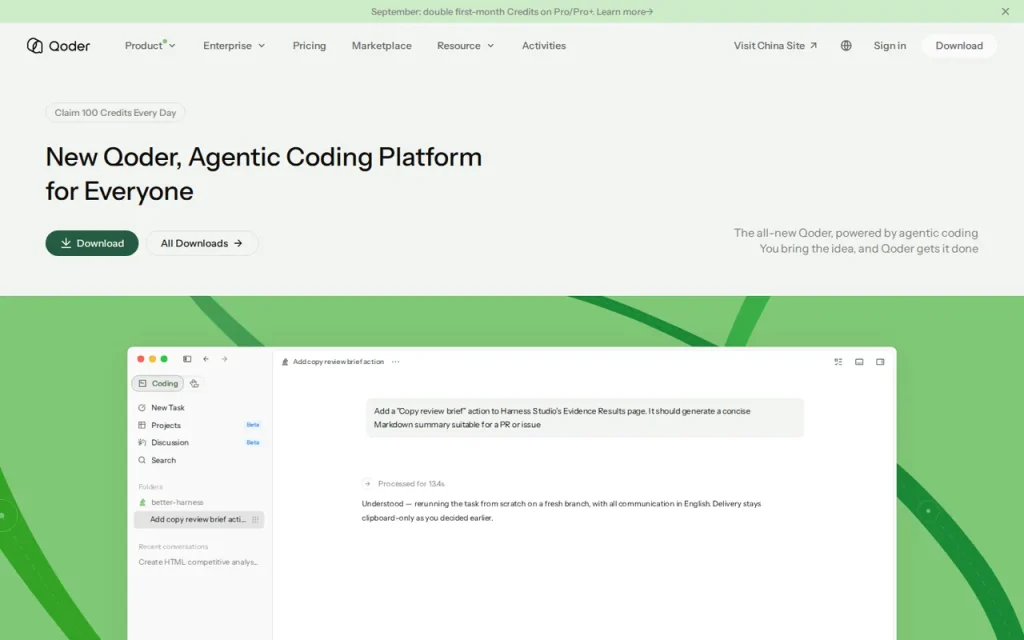Click the forward arrow in app window

[224, 359]
